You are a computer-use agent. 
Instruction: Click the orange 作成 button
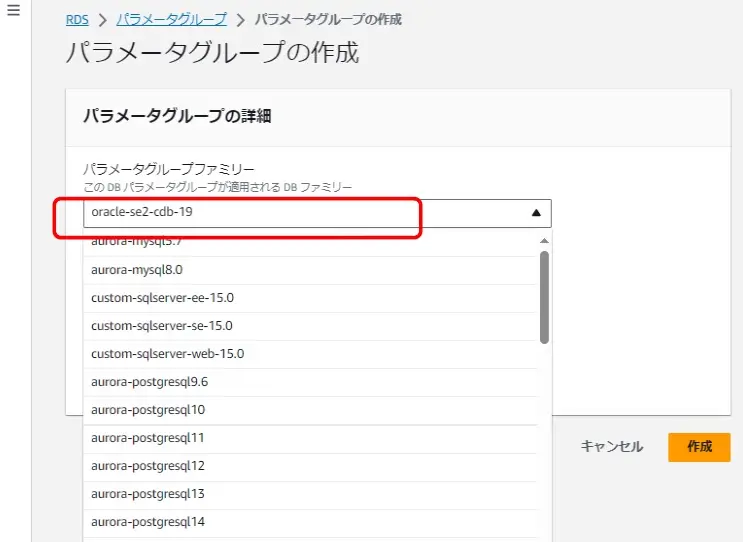(699, 447)
